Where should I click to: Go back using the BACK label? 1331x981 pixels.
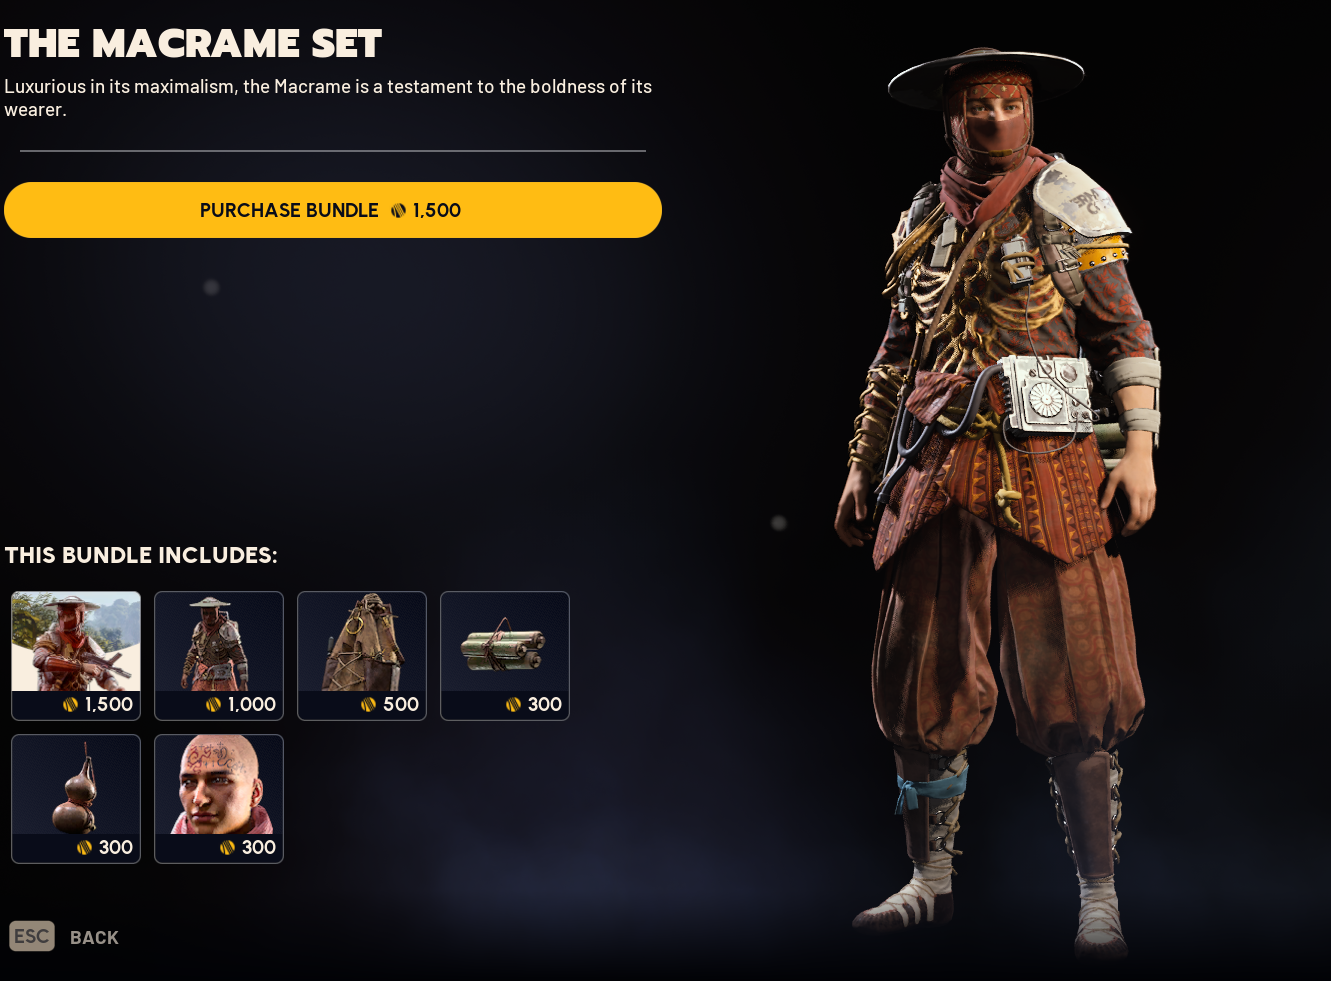click(94, 938)
